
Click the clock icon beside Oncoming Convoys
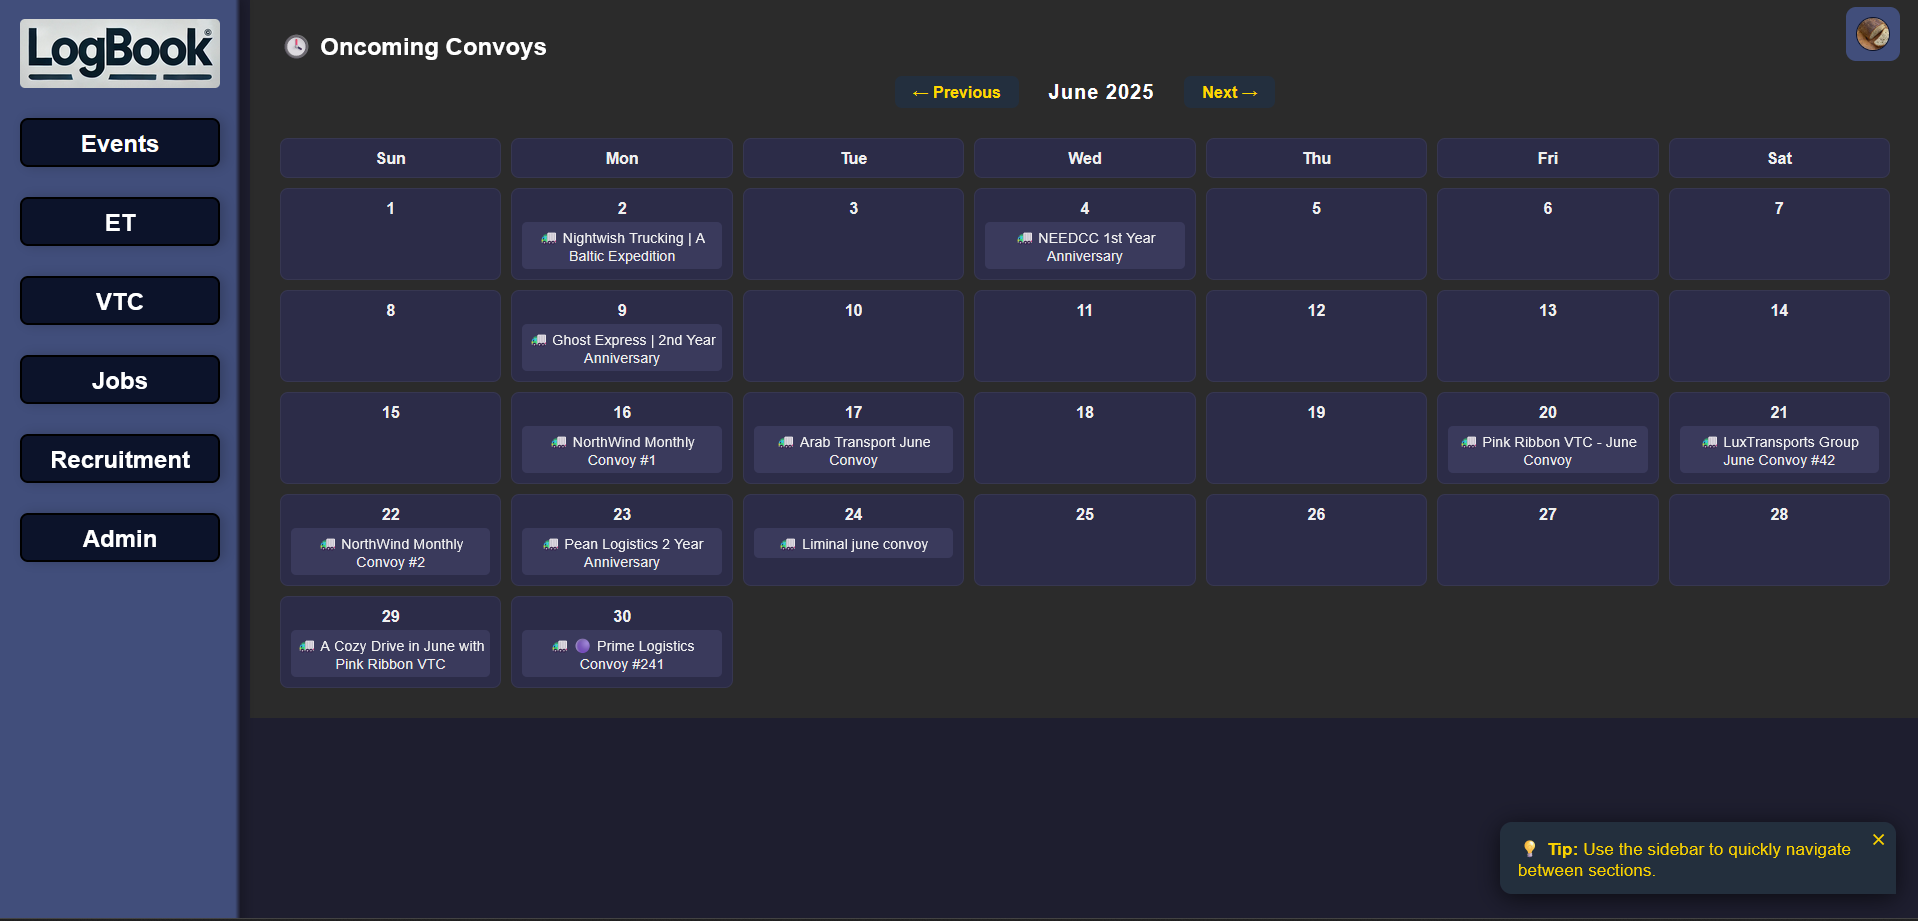click(x=296, y=46)
